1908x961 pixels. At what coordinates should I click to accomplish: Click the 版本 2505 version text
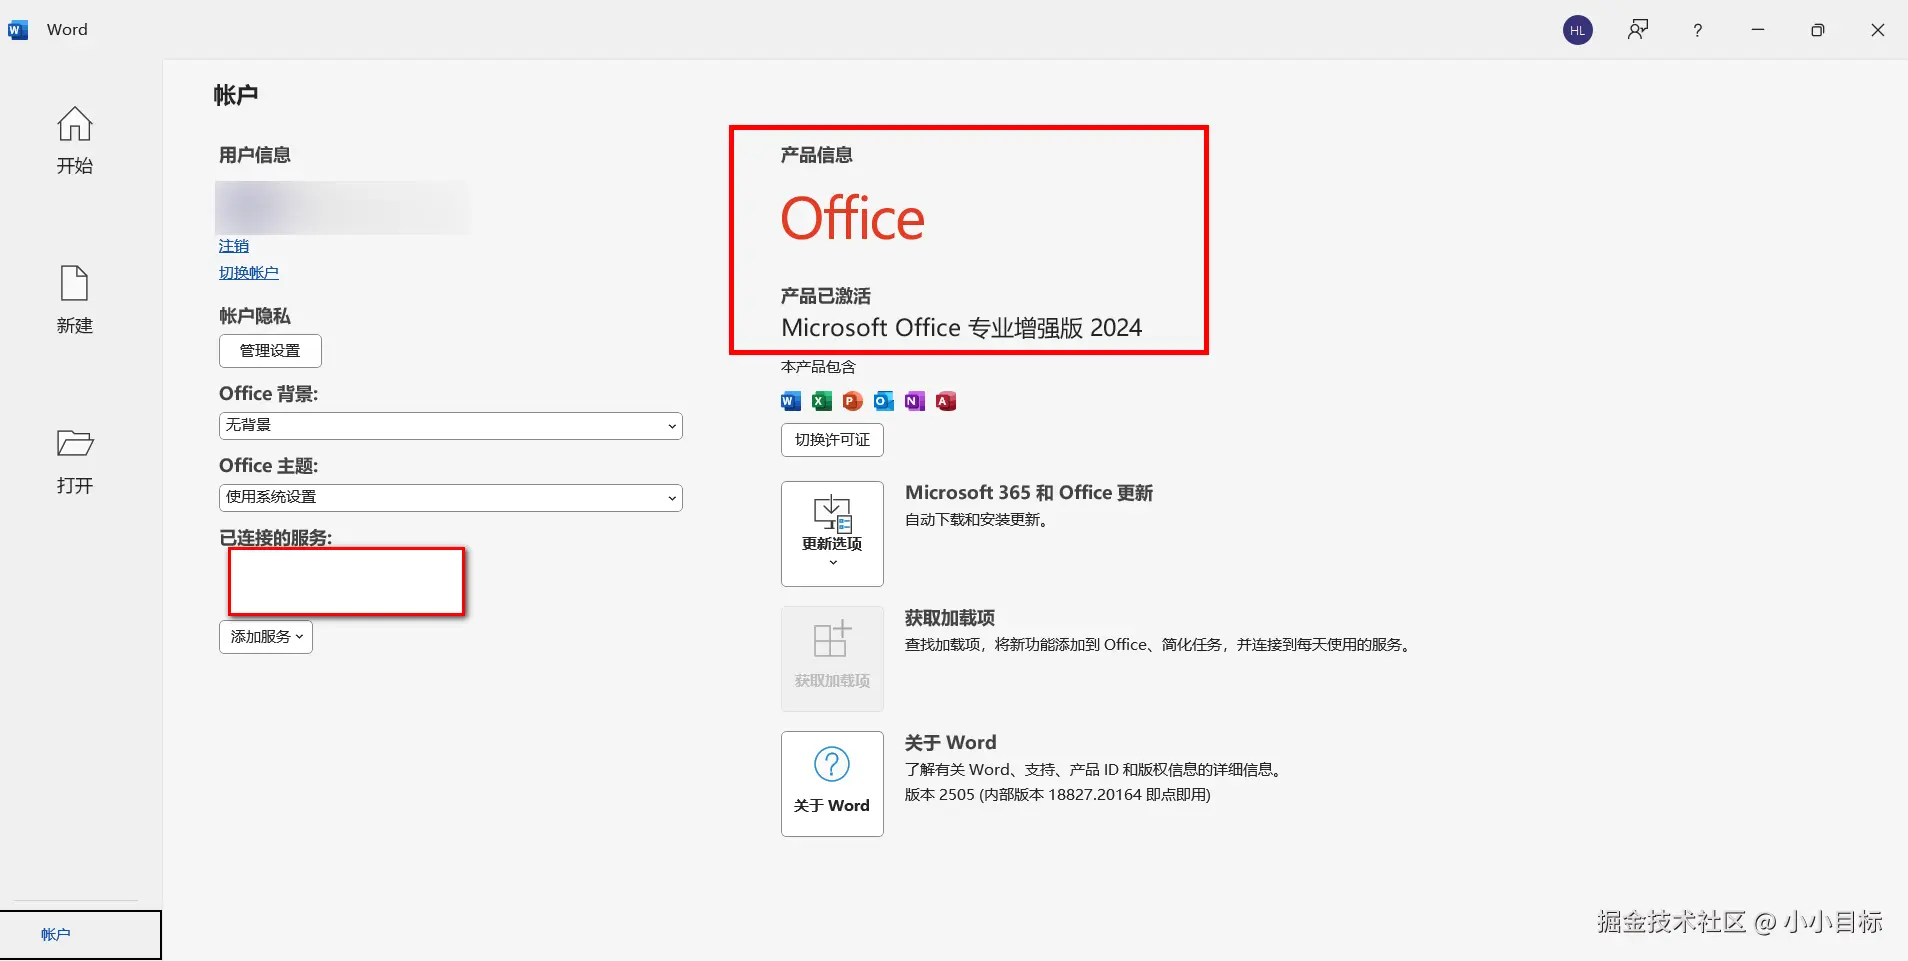point(1058,795)
